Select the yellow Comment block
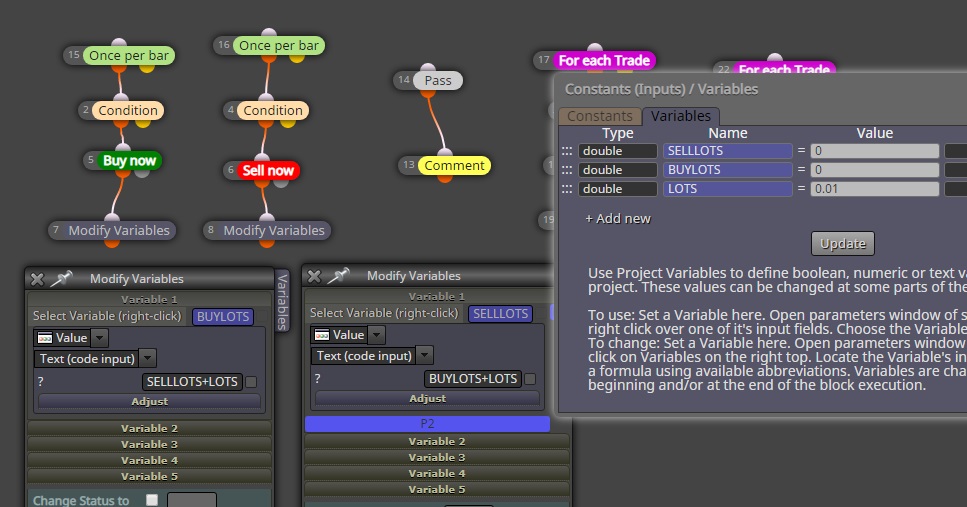Image resolution: width=967 pixels, height=507 pixels. [454, 165]
